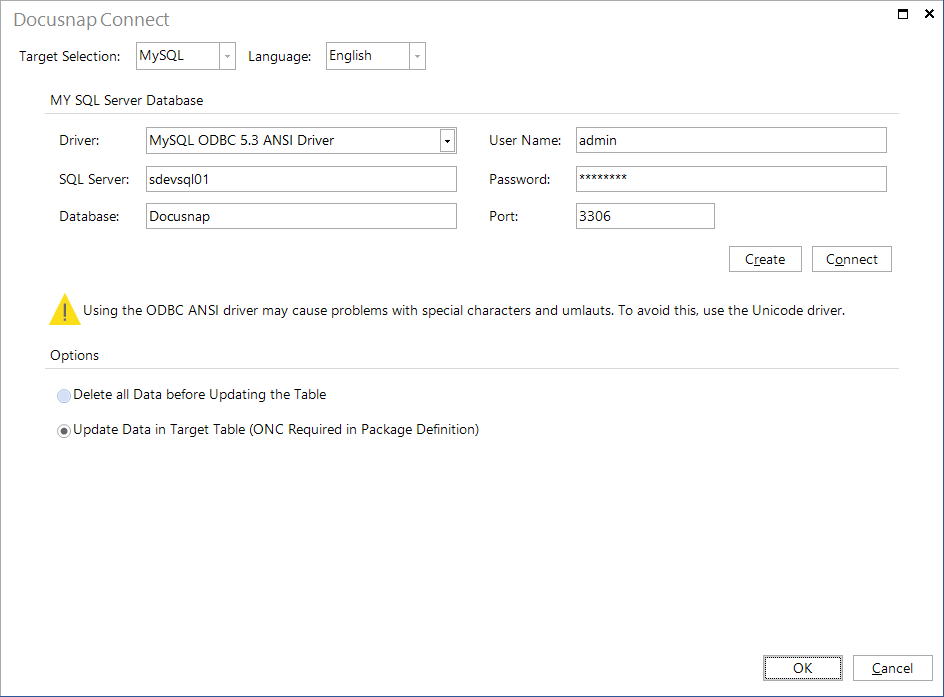Click the Driver label
The image size is (944, 697).
click(x=79, y=140)
